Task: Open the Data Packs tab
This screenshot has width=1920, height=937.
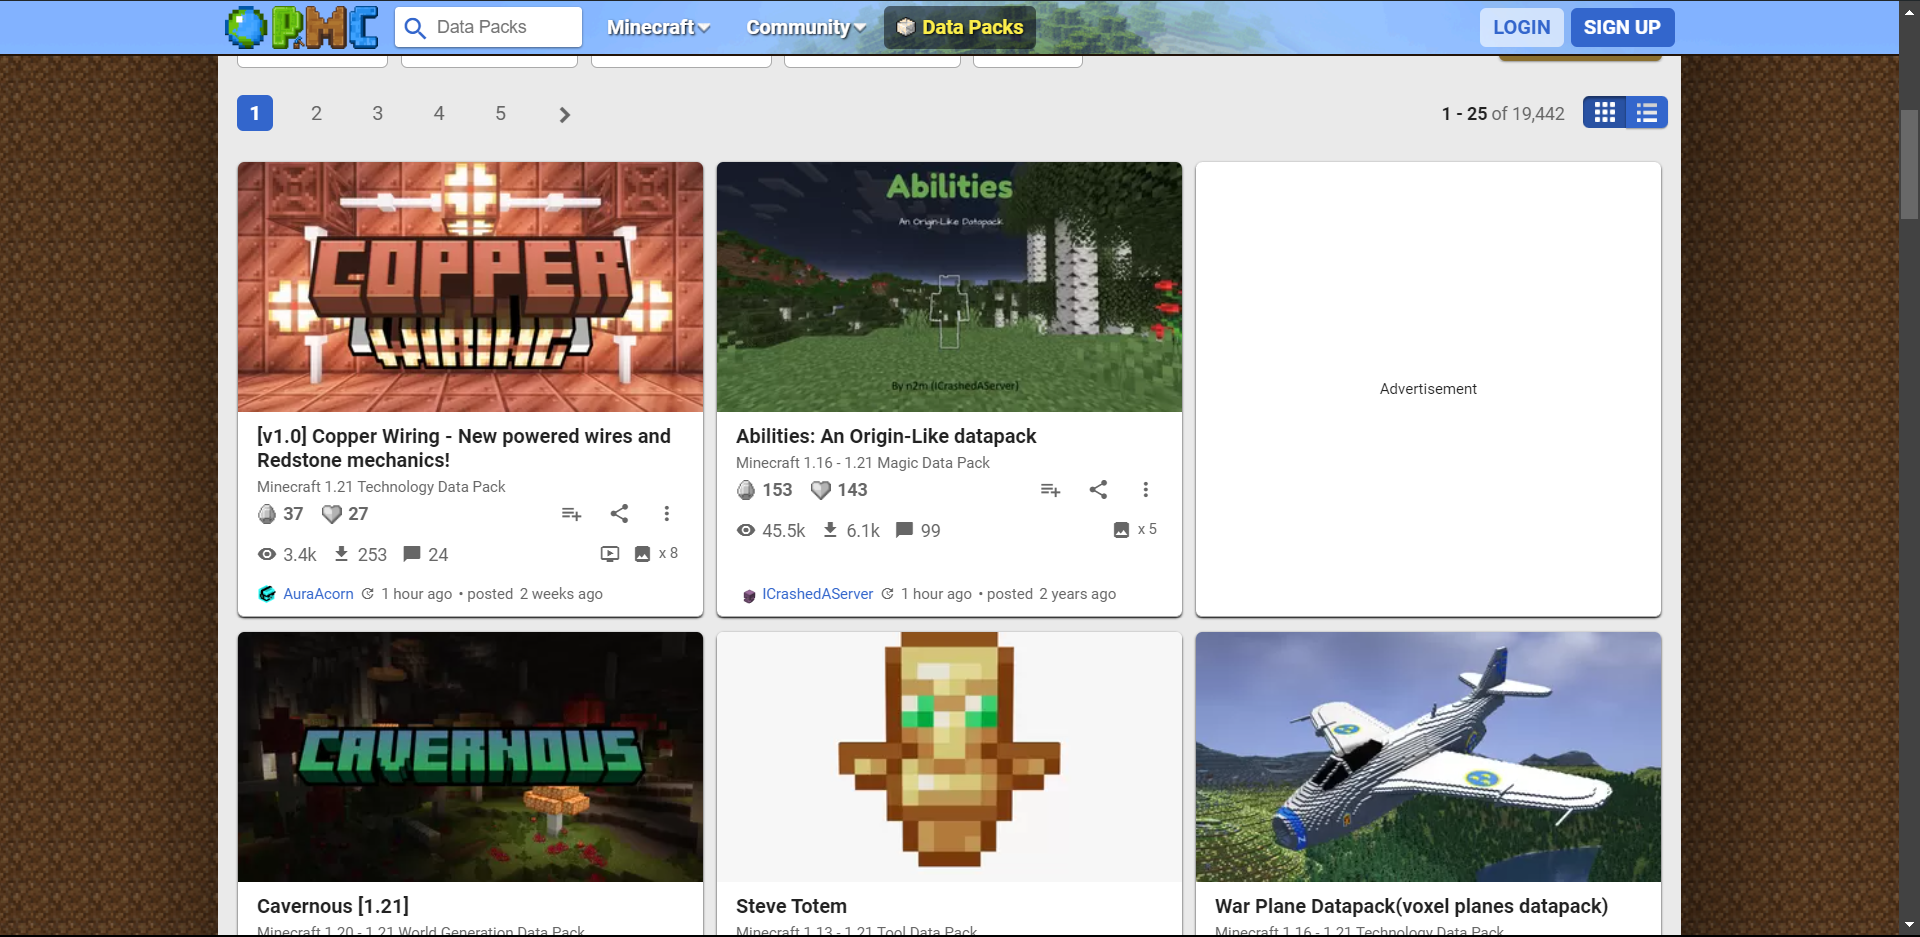Action: (x=960, y=27)
